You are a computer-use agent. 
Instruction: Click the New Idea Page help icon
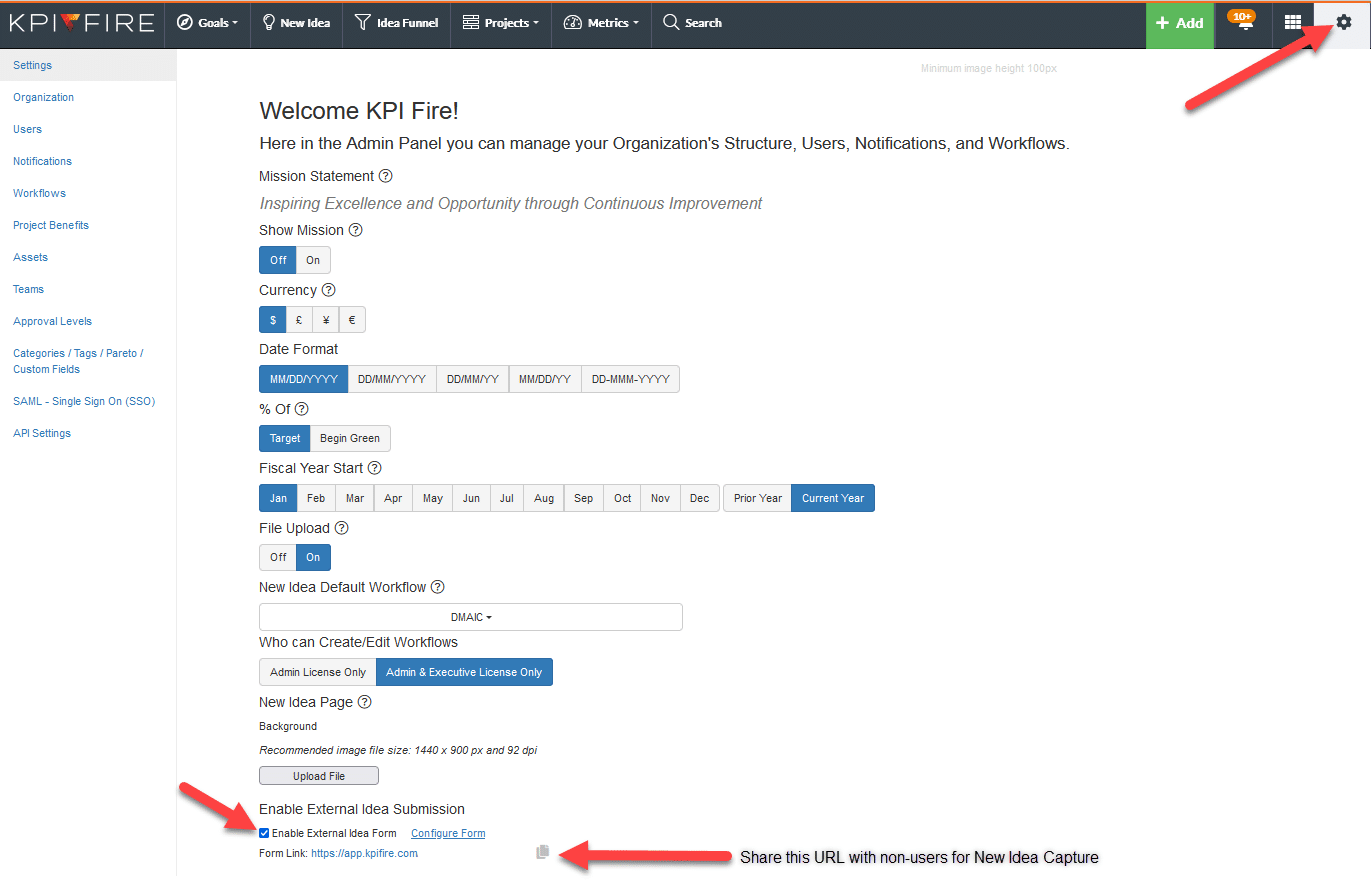pyautogui.click(x=365, y=702)
